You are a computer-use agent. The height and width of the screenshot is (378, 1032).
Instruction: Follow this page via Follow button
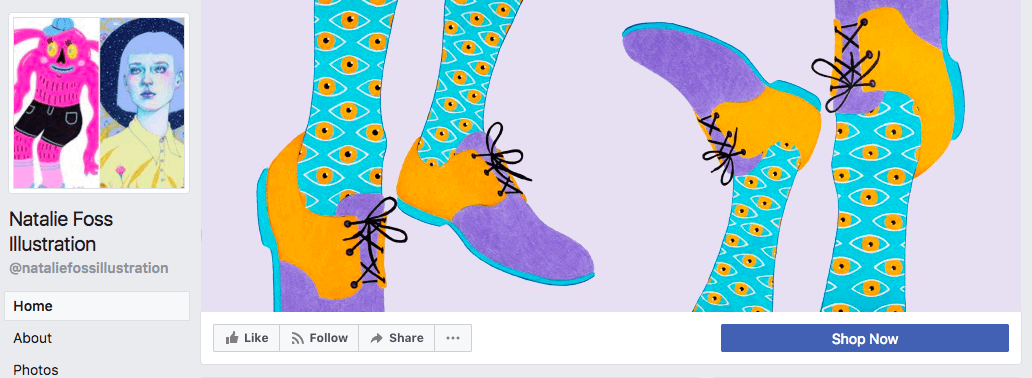(319, 338)
